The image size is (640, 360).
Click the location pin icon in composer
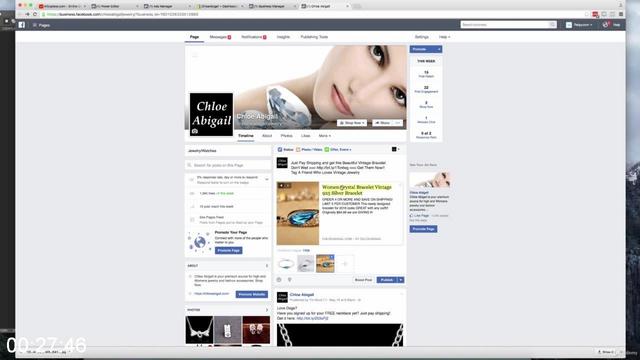point(290,280)
